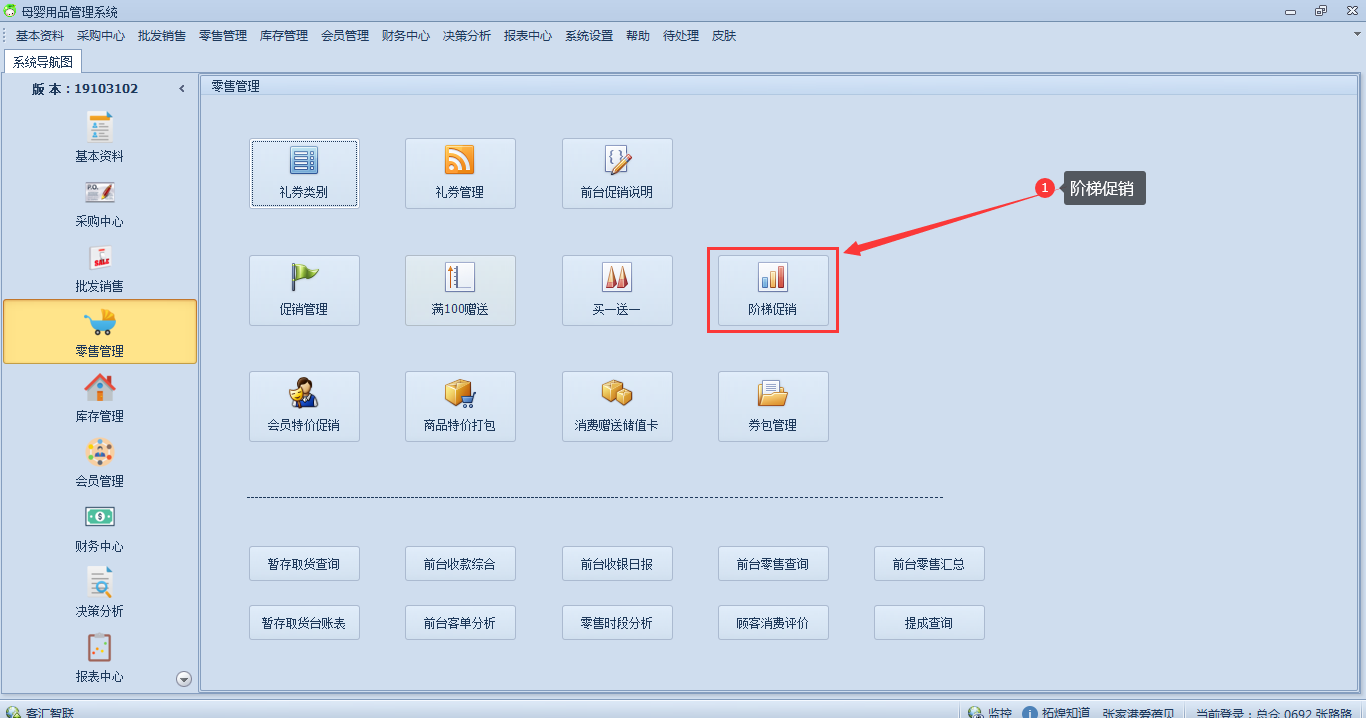Click the 监控 status bar icon
Image resolution: width=1366 pixels, height=718 pixels.
pos(976,712)
